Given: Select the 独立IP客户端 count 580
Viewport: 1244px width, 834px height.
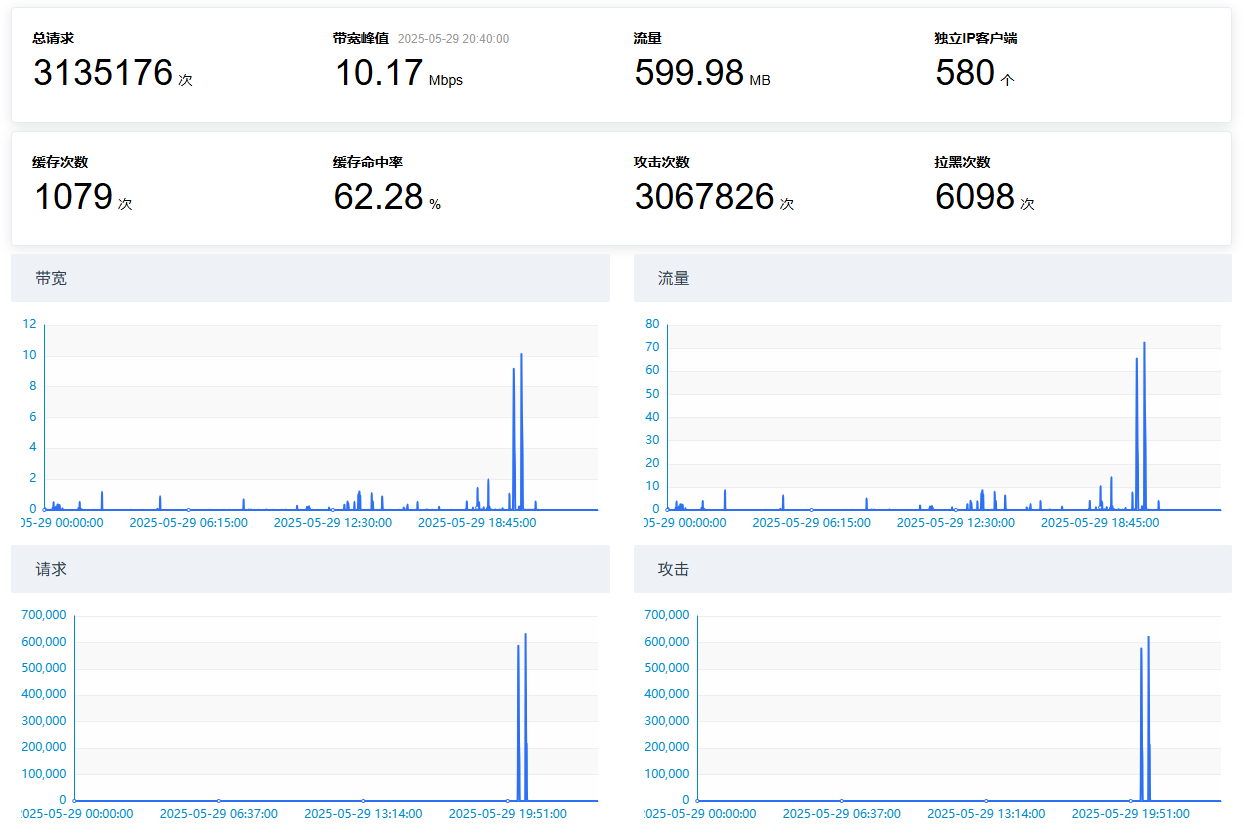Looking at the screenshot, I should (965, 73).
